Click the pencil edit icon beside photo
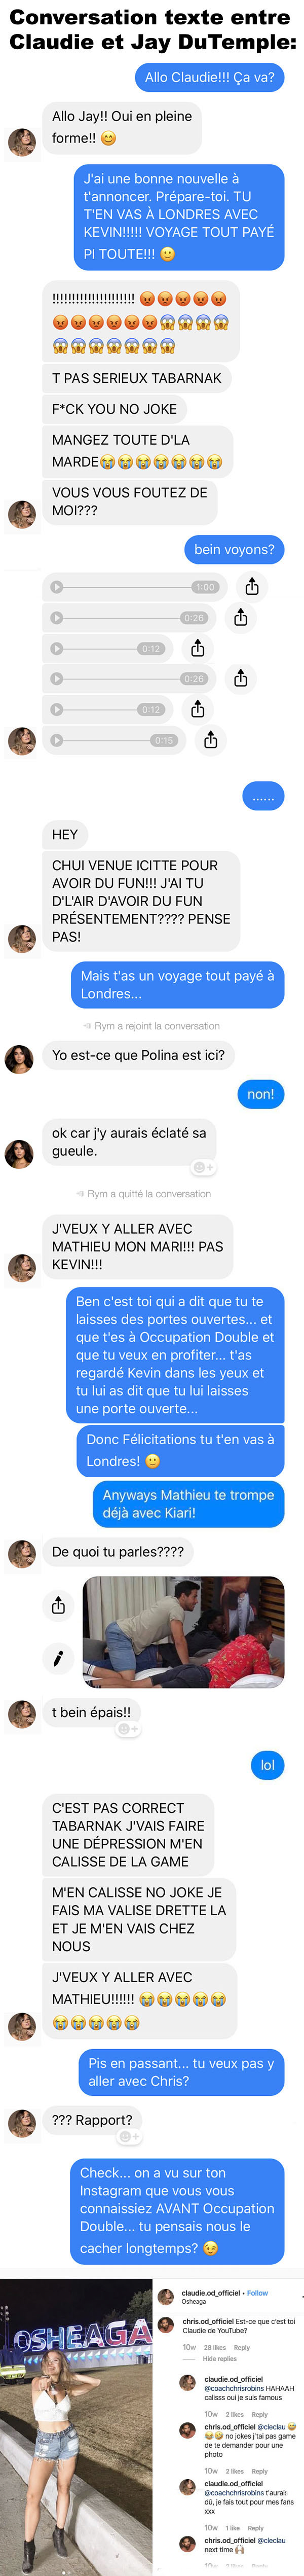304x2576 pixels. (x=58, y=1658)
